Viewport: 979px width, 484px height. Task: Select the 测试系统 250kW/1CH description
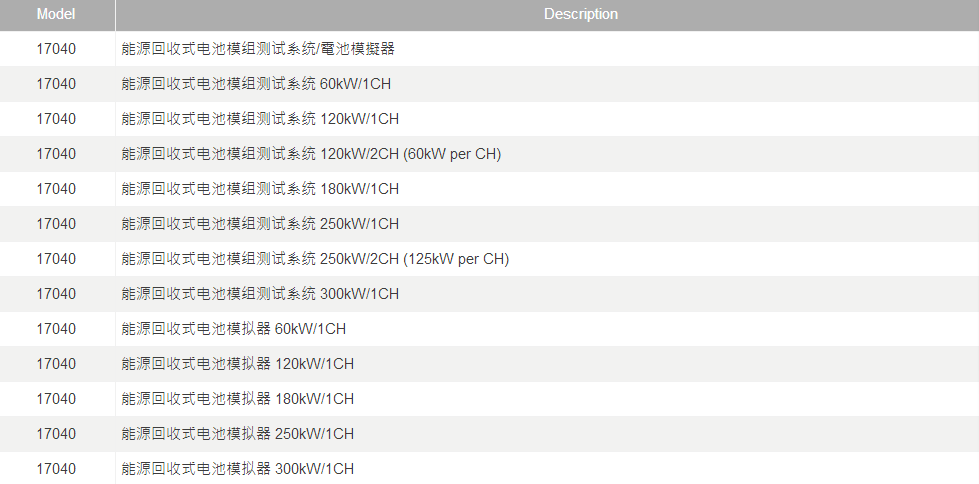pos(260,223)
